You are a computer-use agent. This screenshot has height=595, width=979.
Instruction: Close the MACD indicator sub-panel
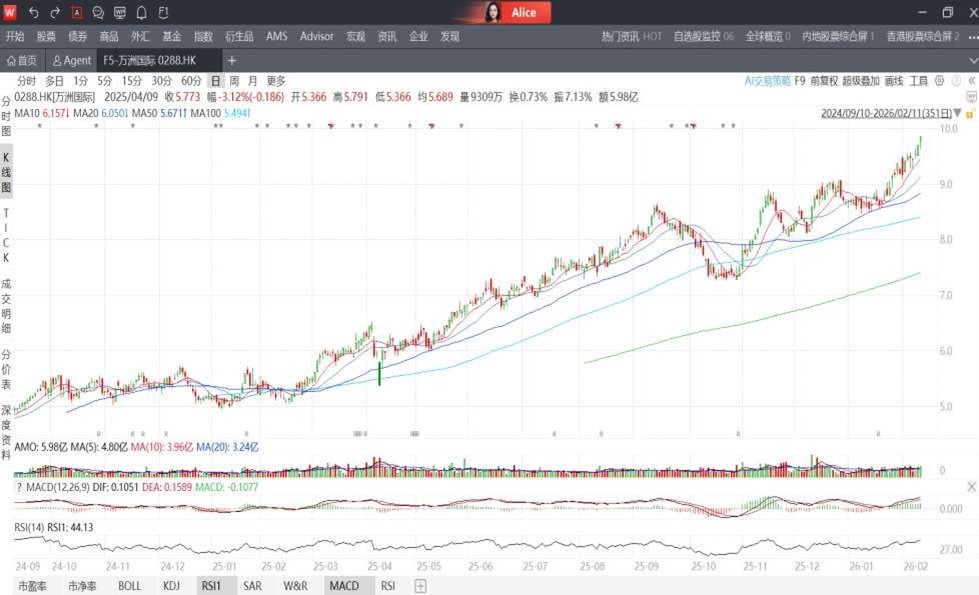tap(970, 486)
